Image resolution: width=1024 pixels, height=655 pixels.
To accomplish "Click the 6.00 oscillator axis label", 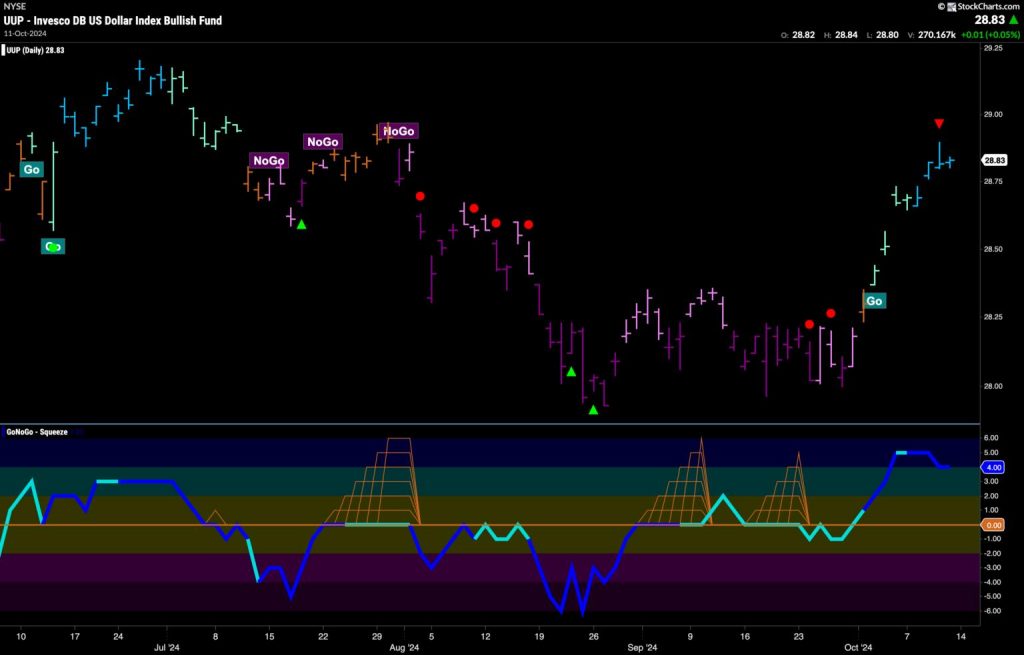I will pyautogui.click(x=991, y=438).
